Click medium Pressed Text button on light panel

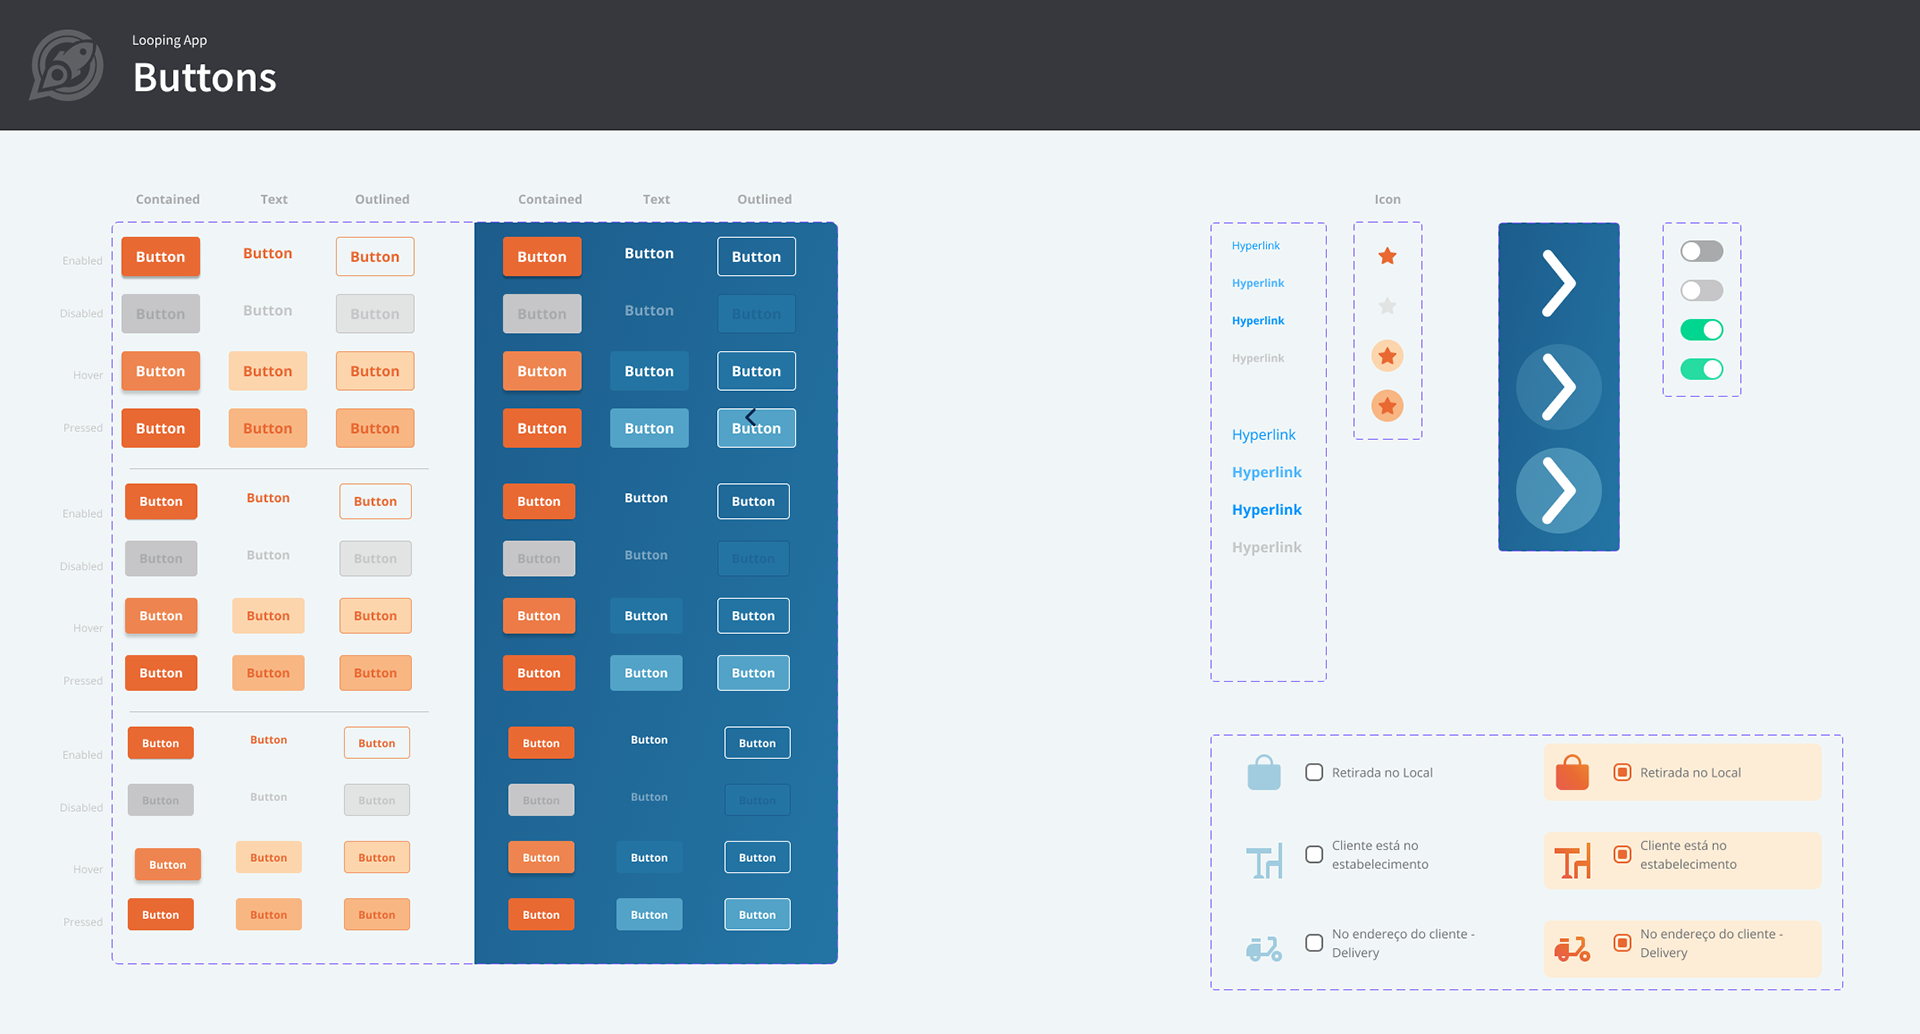(x=268, y=673)
